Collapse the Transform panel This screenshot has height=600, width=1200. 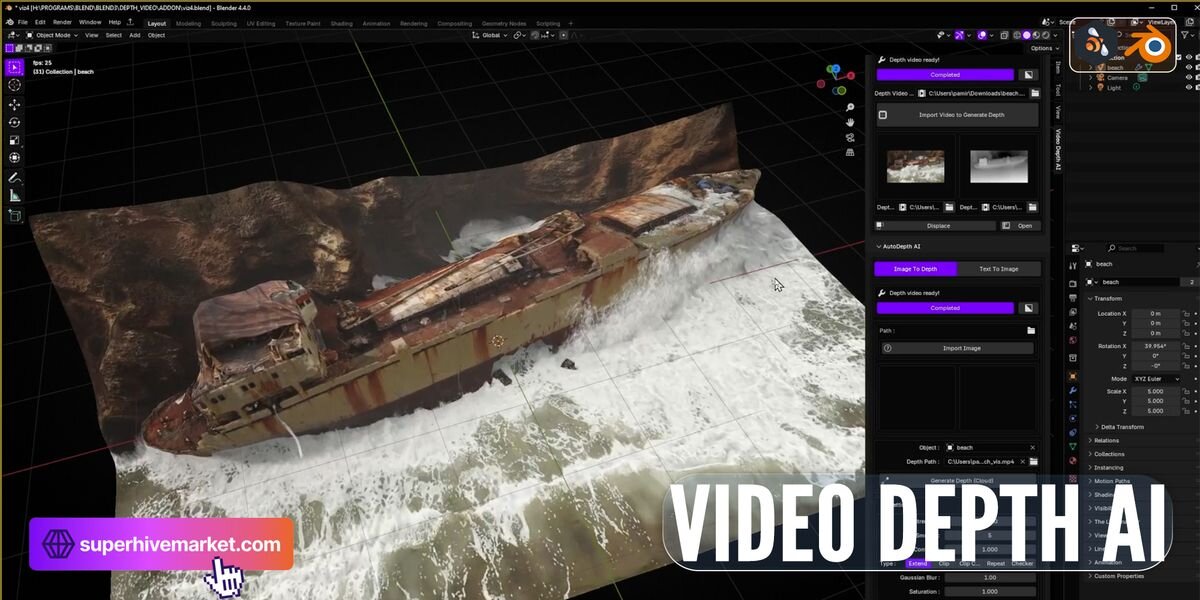[1109, 298]
